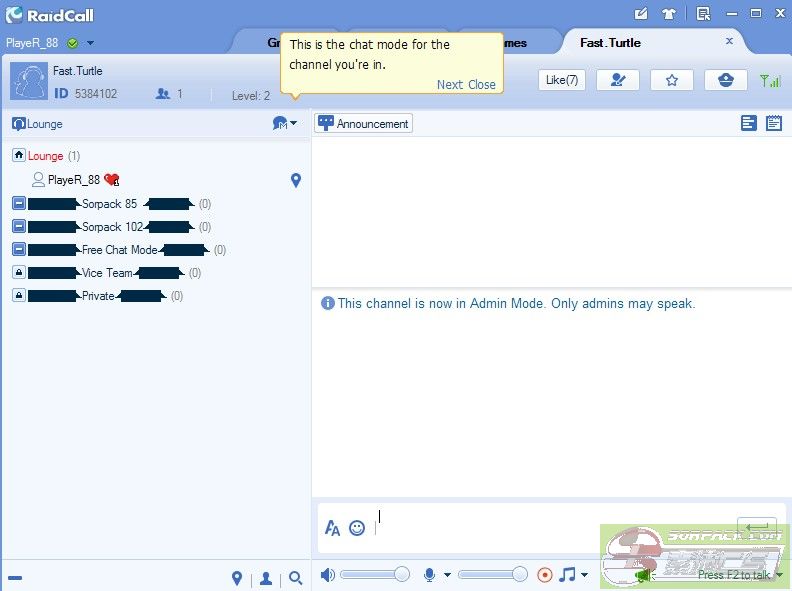The width and height of the screenshot is (792, 591).
Task: Adjust the microphone volume slider
Action: 492,574
